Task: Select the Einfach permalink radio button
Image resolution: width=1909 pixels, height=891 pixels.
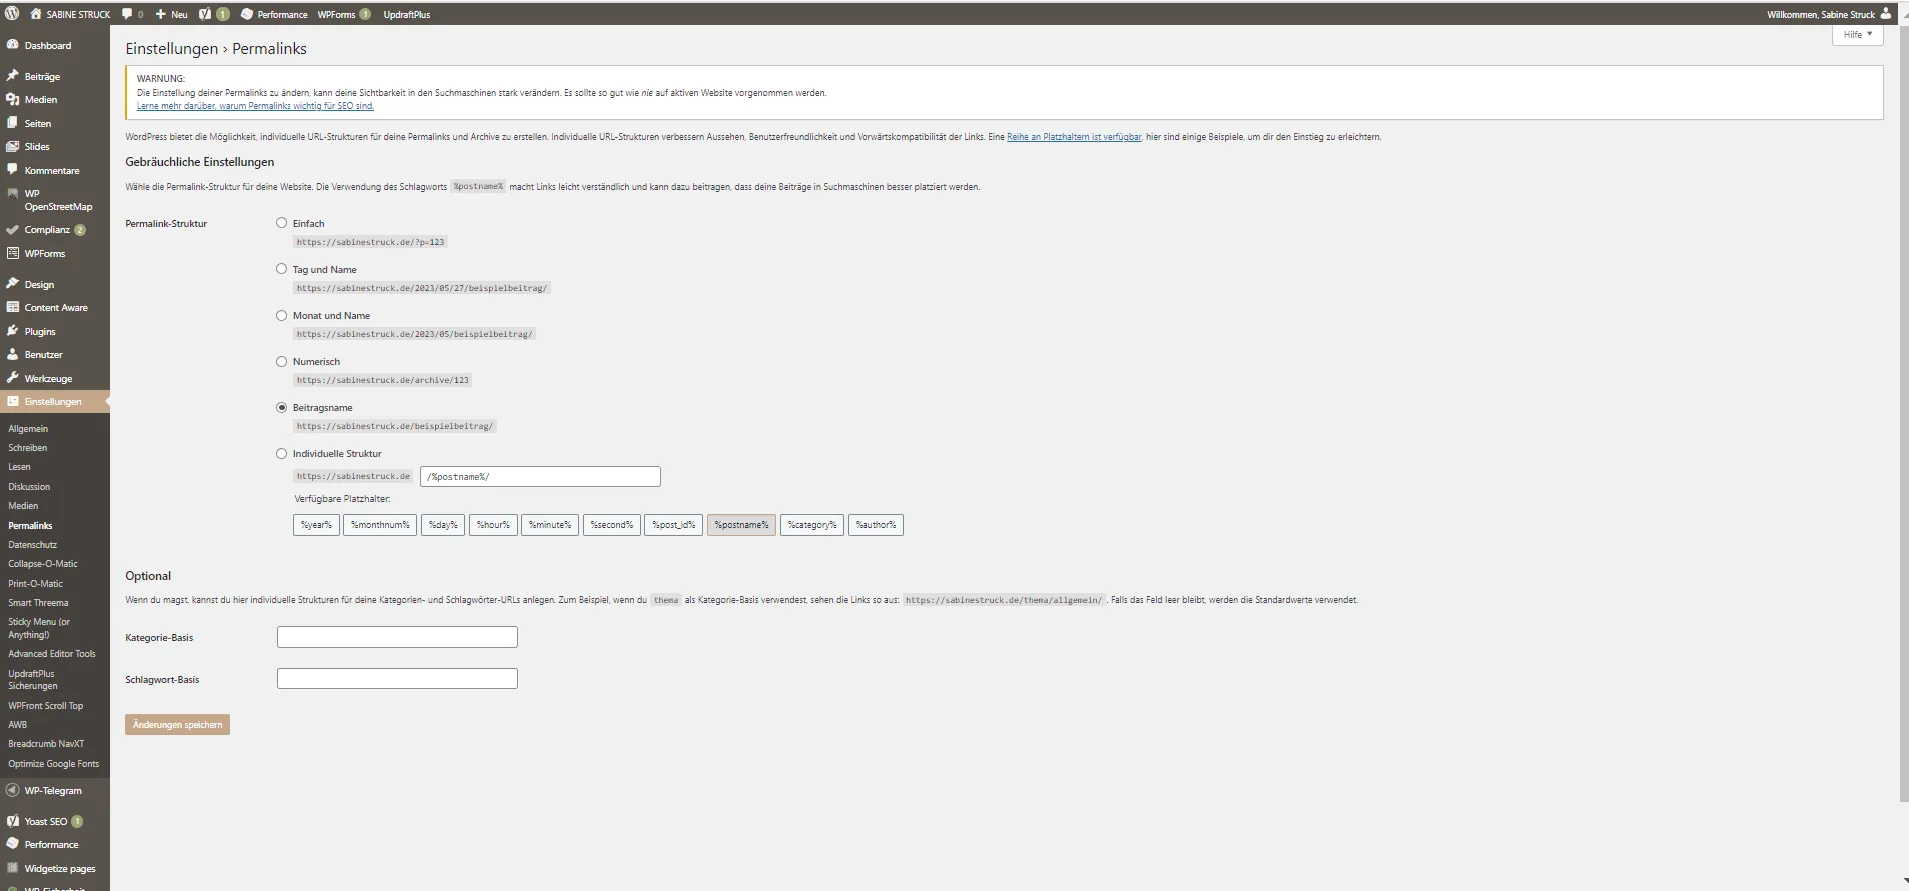Action: pyautogui.click(x=281, y=223)
